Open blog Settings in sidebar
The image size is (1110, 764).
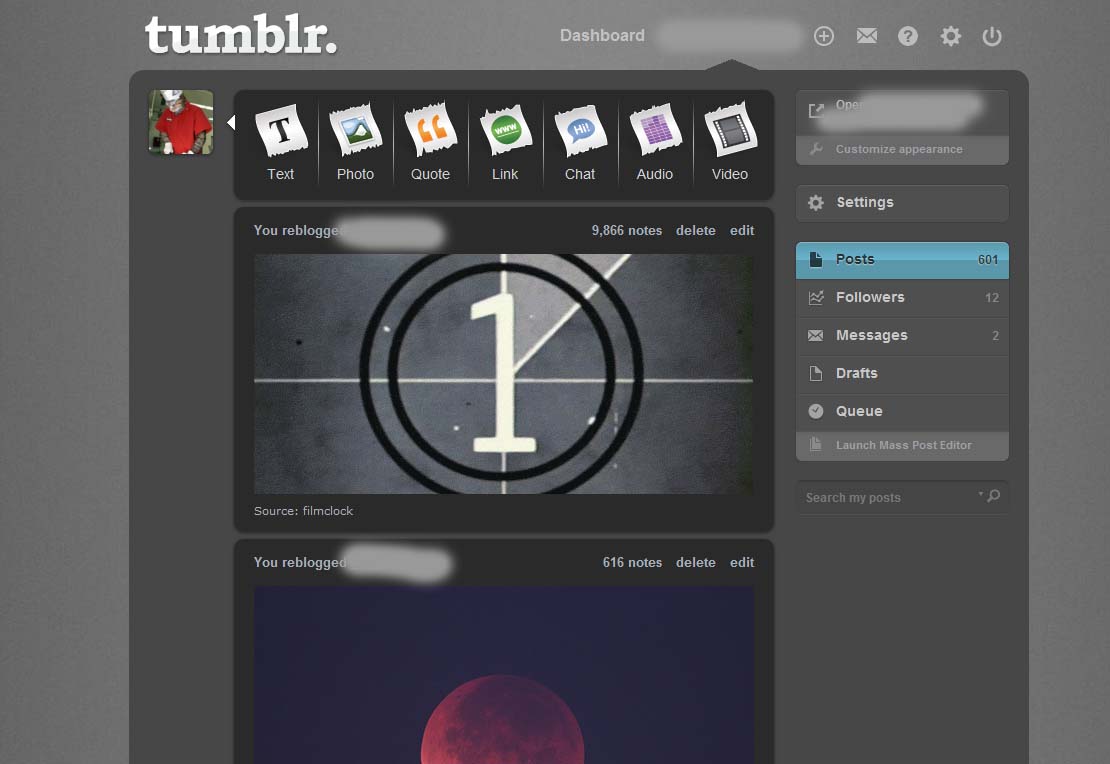coord(902,203)
